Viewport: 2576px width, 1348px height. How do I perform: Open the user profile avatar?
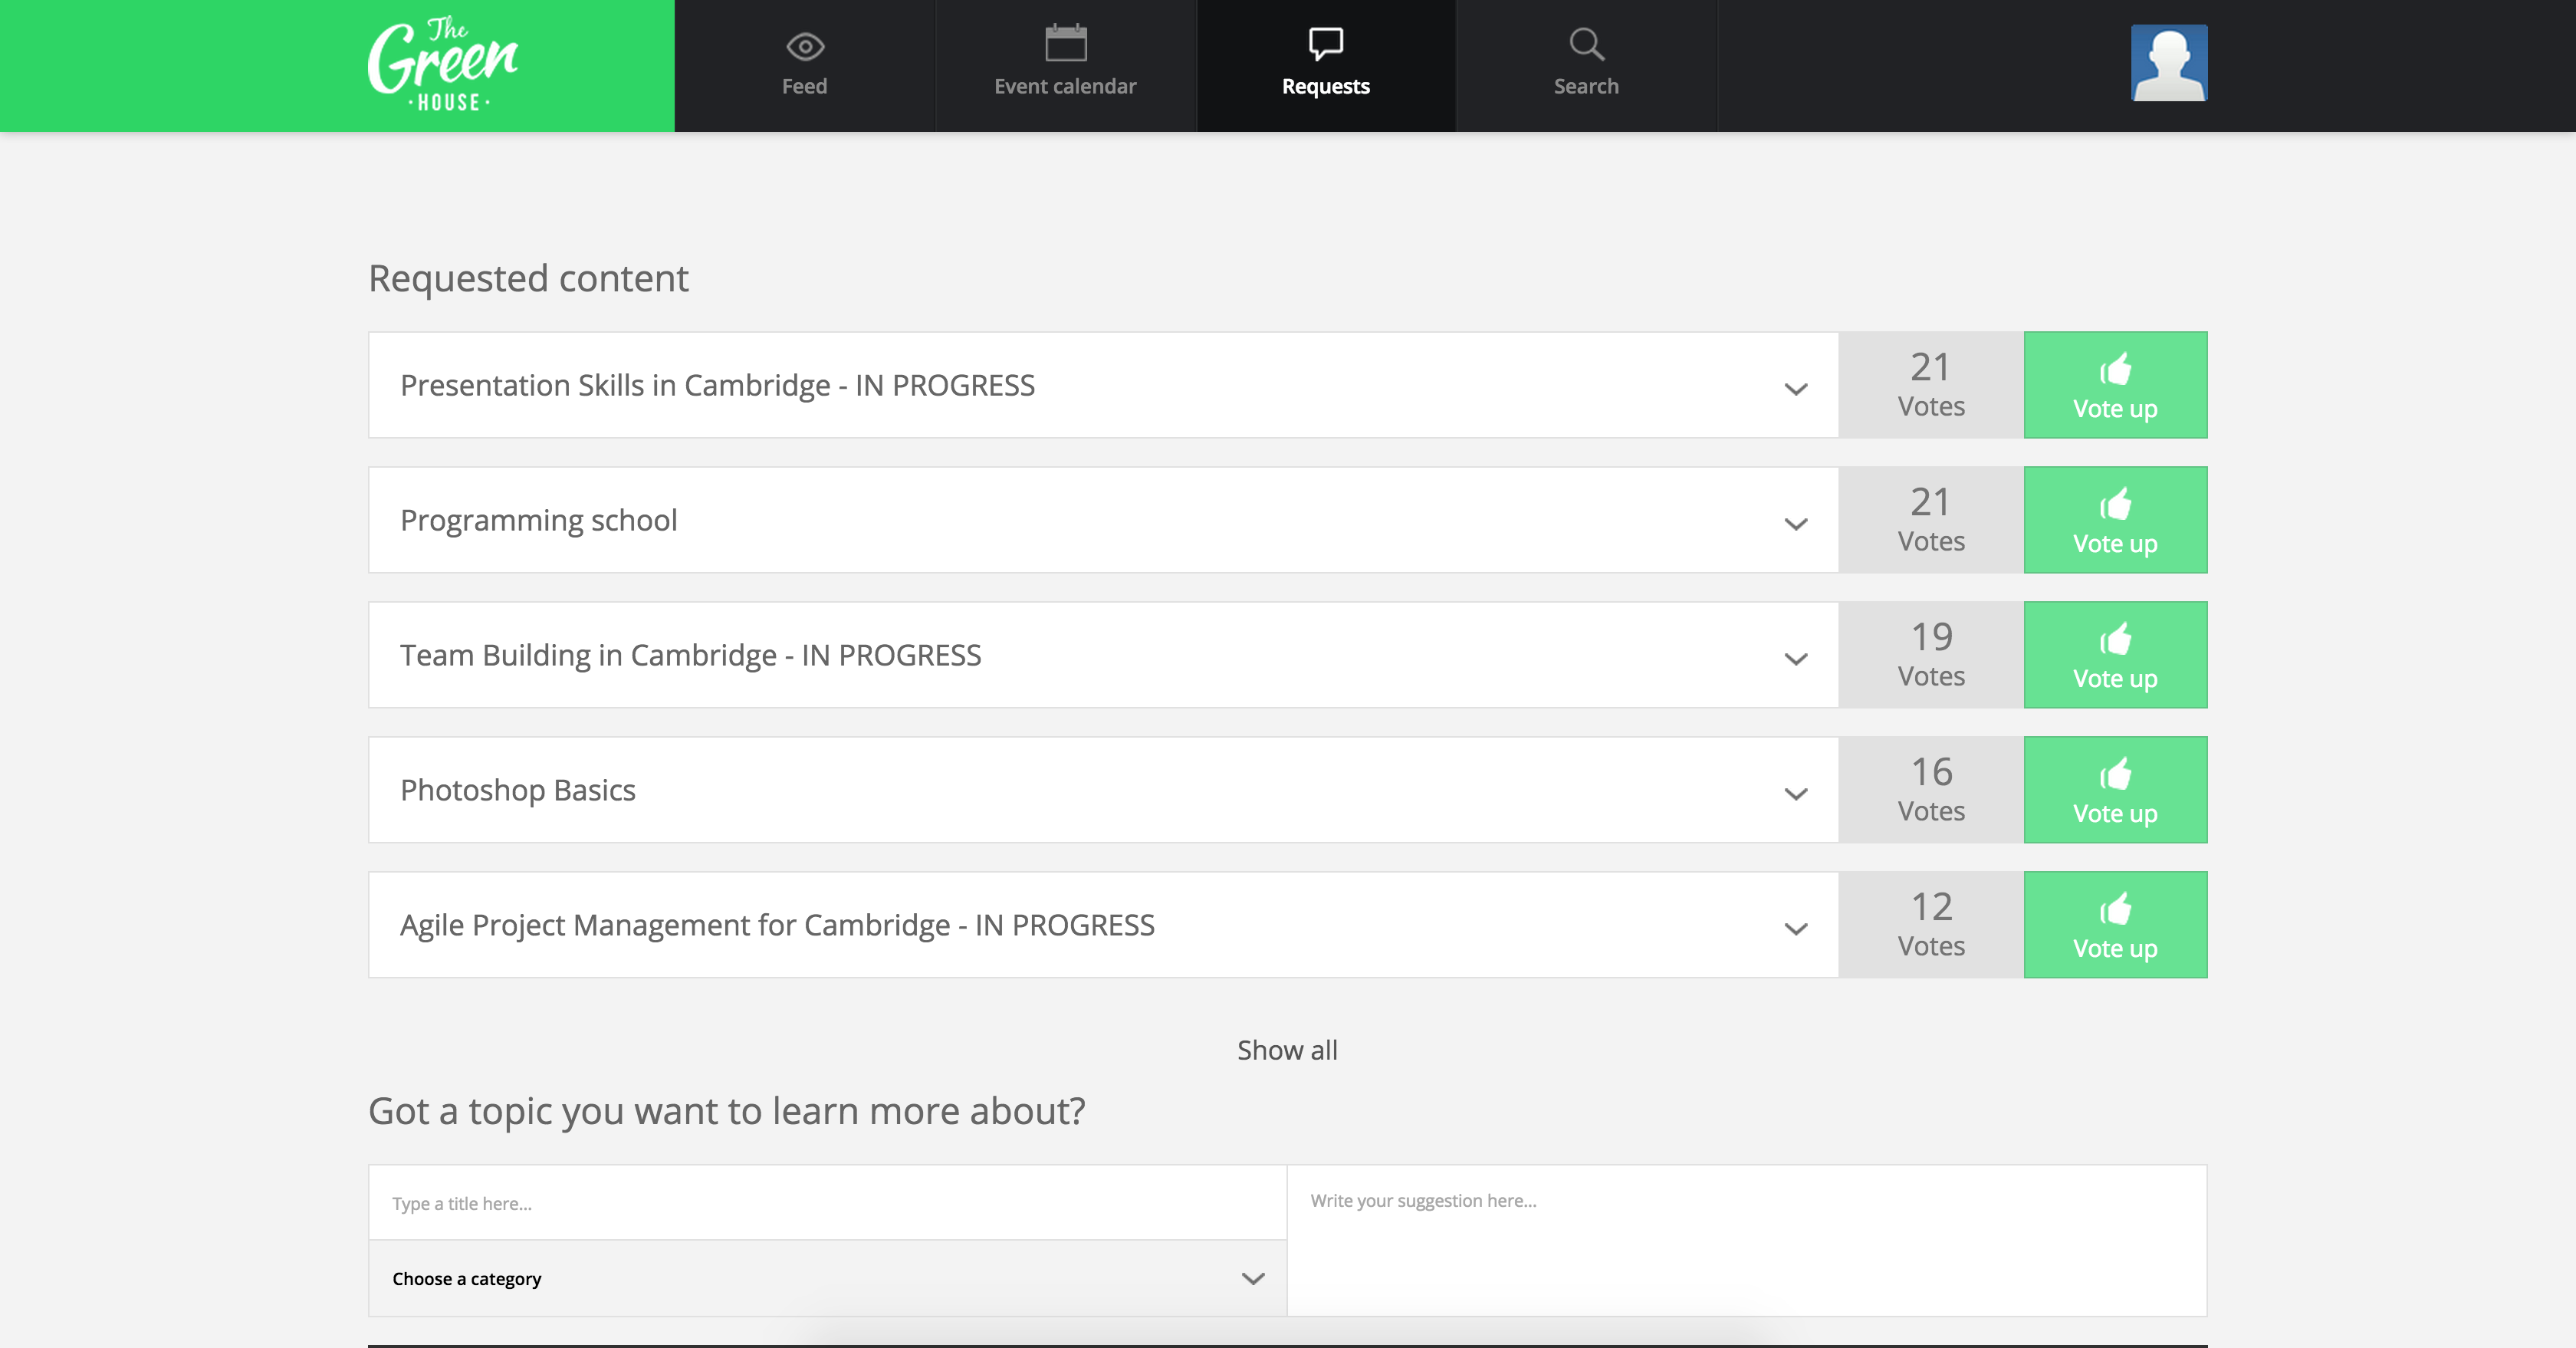2168,63
